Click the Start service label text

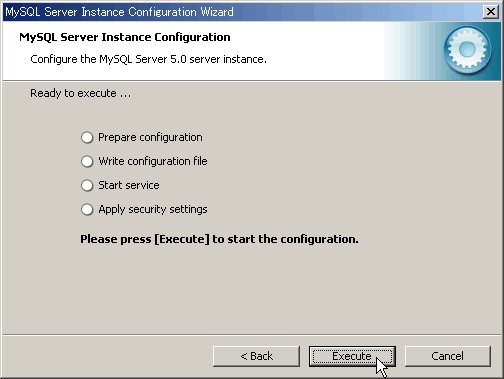pos(129,185)
